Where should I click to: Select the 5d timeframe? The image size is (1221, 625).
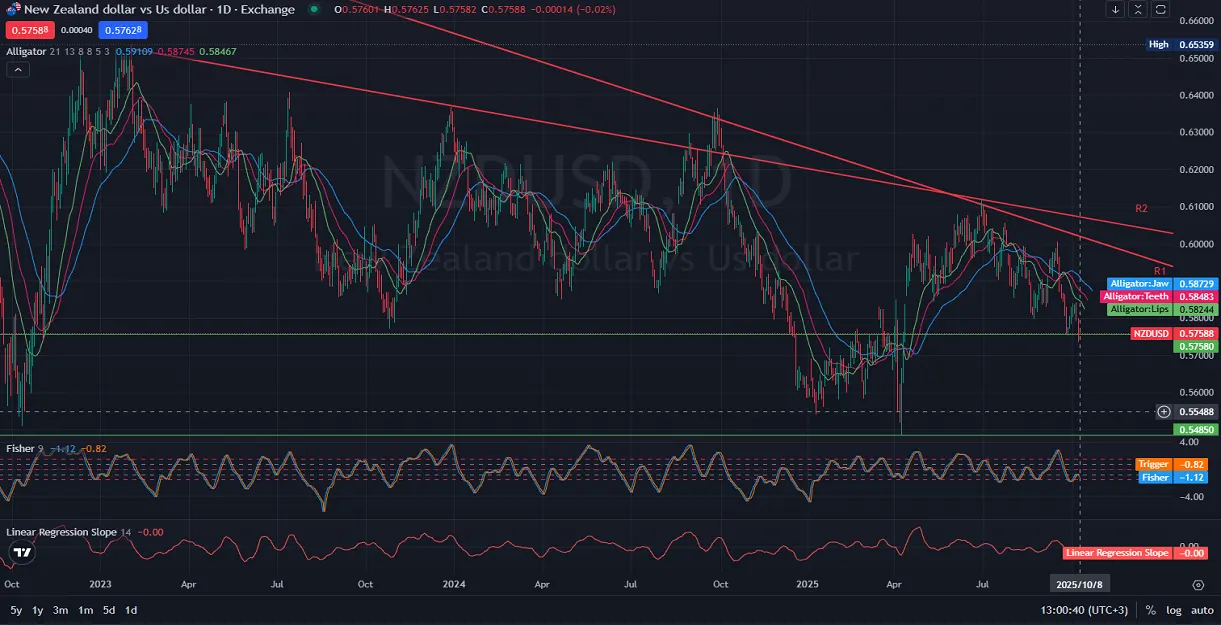[110, 608]
